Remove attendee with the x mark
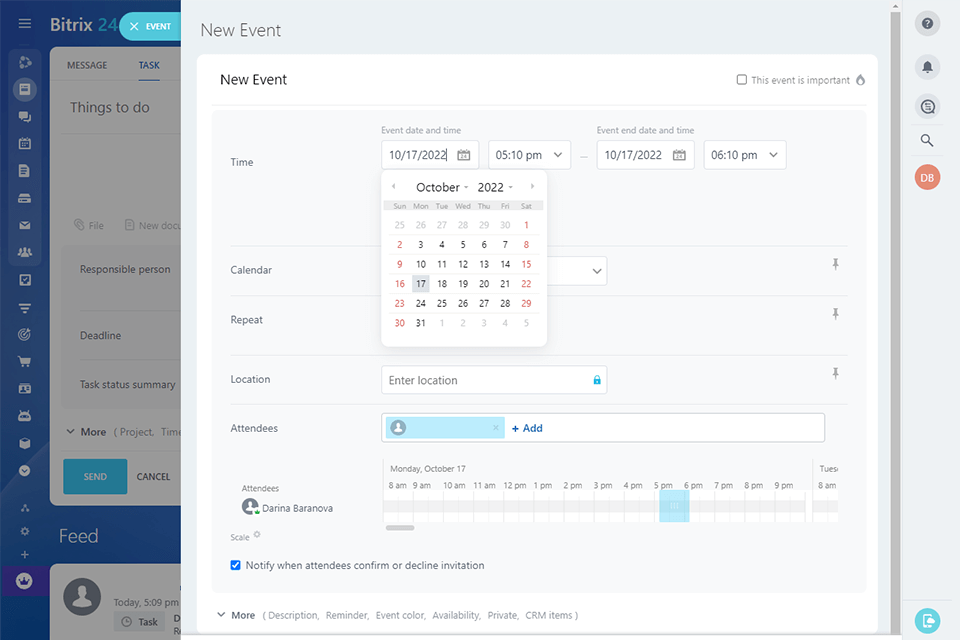The image size is (960, 640). [496, 427]
